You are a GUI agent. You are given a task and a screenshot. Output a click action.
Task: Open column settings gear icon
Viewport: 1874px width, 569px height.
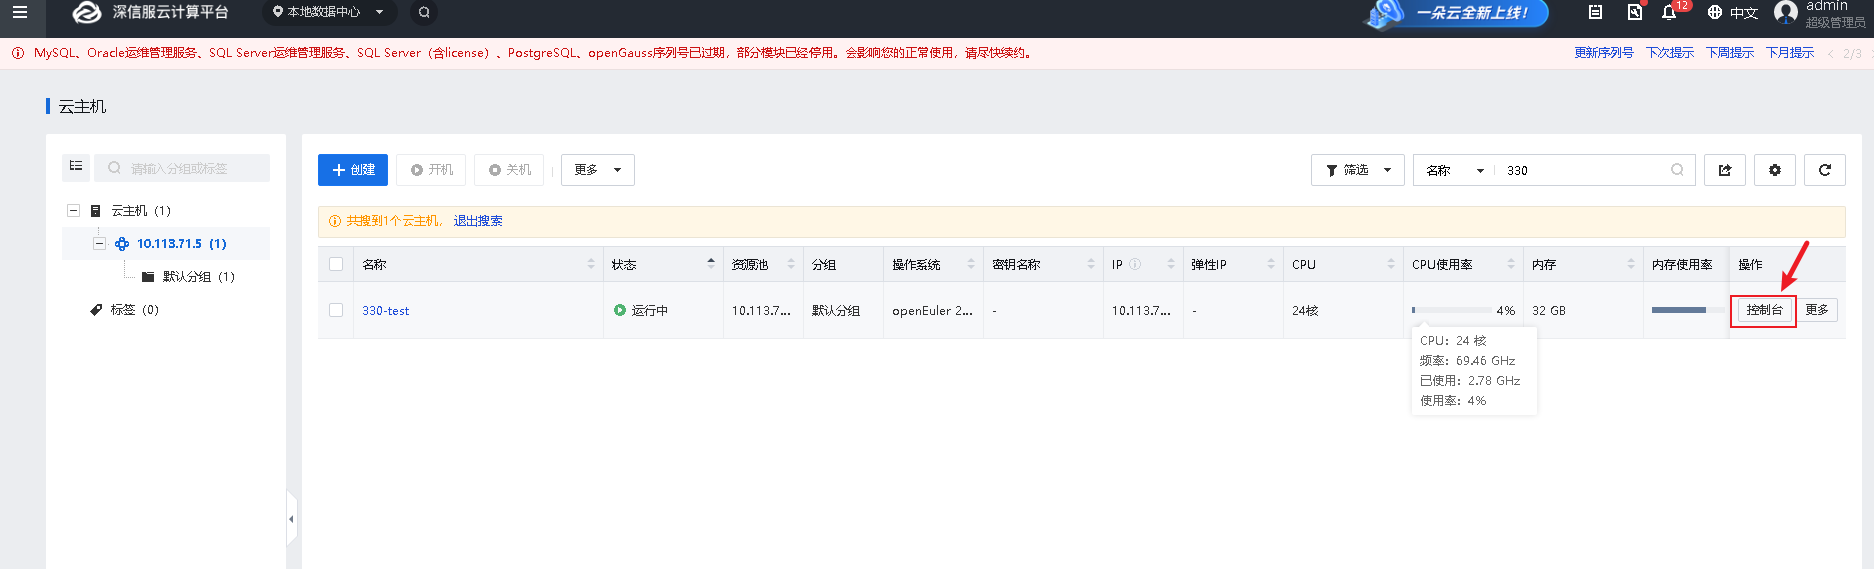[1774, 170]
